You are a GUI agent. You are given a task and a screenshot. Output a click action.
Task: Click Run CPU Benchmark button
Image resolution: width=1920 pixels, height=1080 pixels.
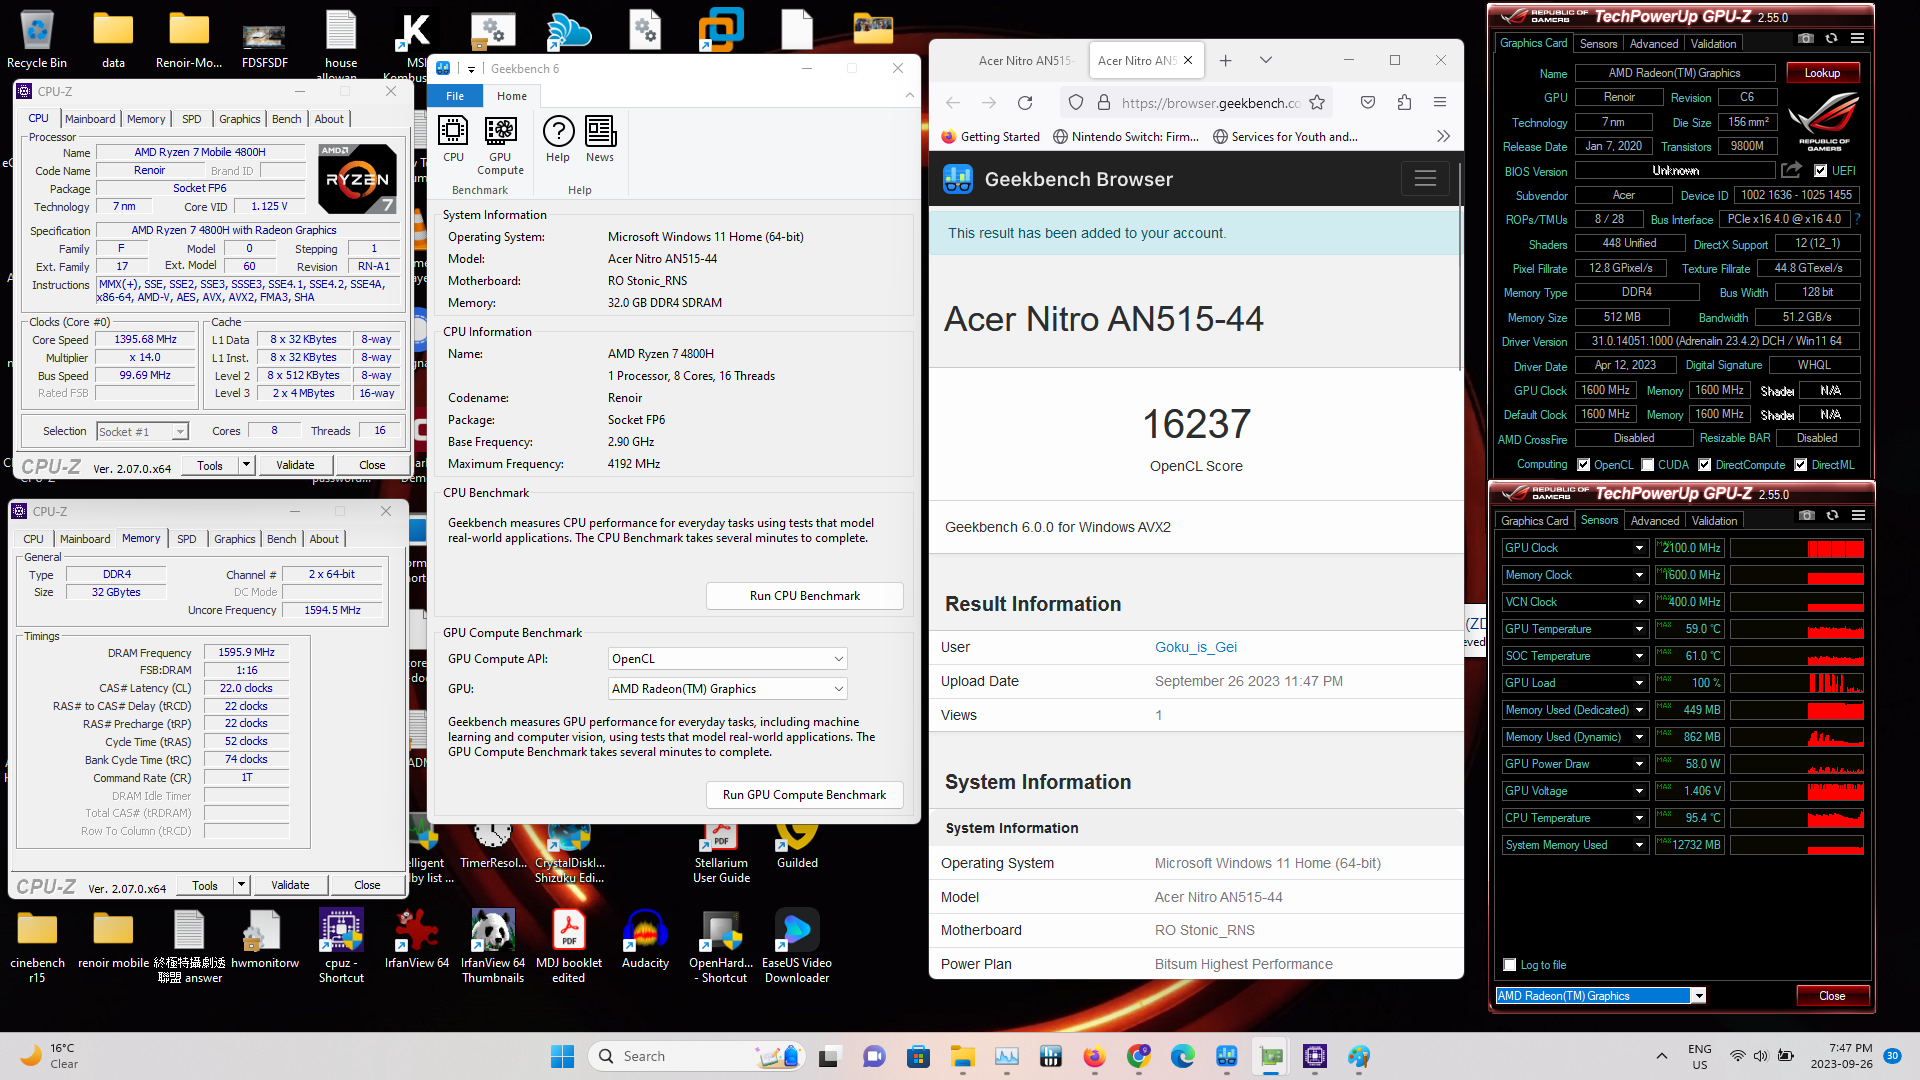pyautogui.click(x=805, y=596)
